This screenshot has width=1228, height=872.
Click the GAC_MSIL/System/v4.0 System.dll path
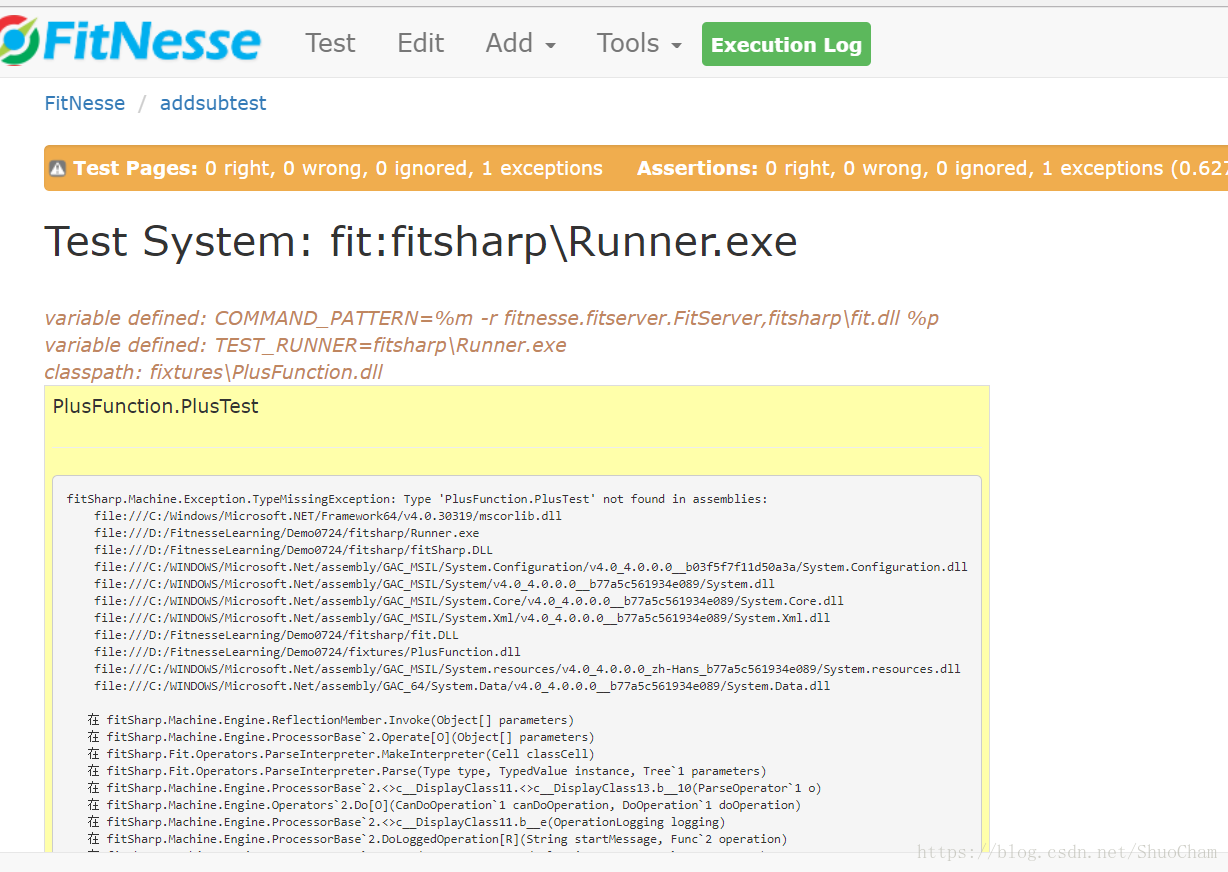pyautogui.click(x=435, y=584)
